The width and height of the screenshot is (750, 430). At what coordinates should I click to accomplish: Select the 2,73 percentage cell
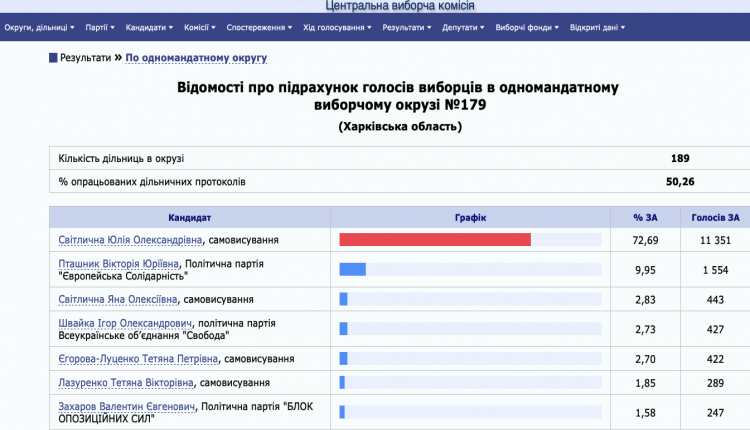click(x=645, y=329)
